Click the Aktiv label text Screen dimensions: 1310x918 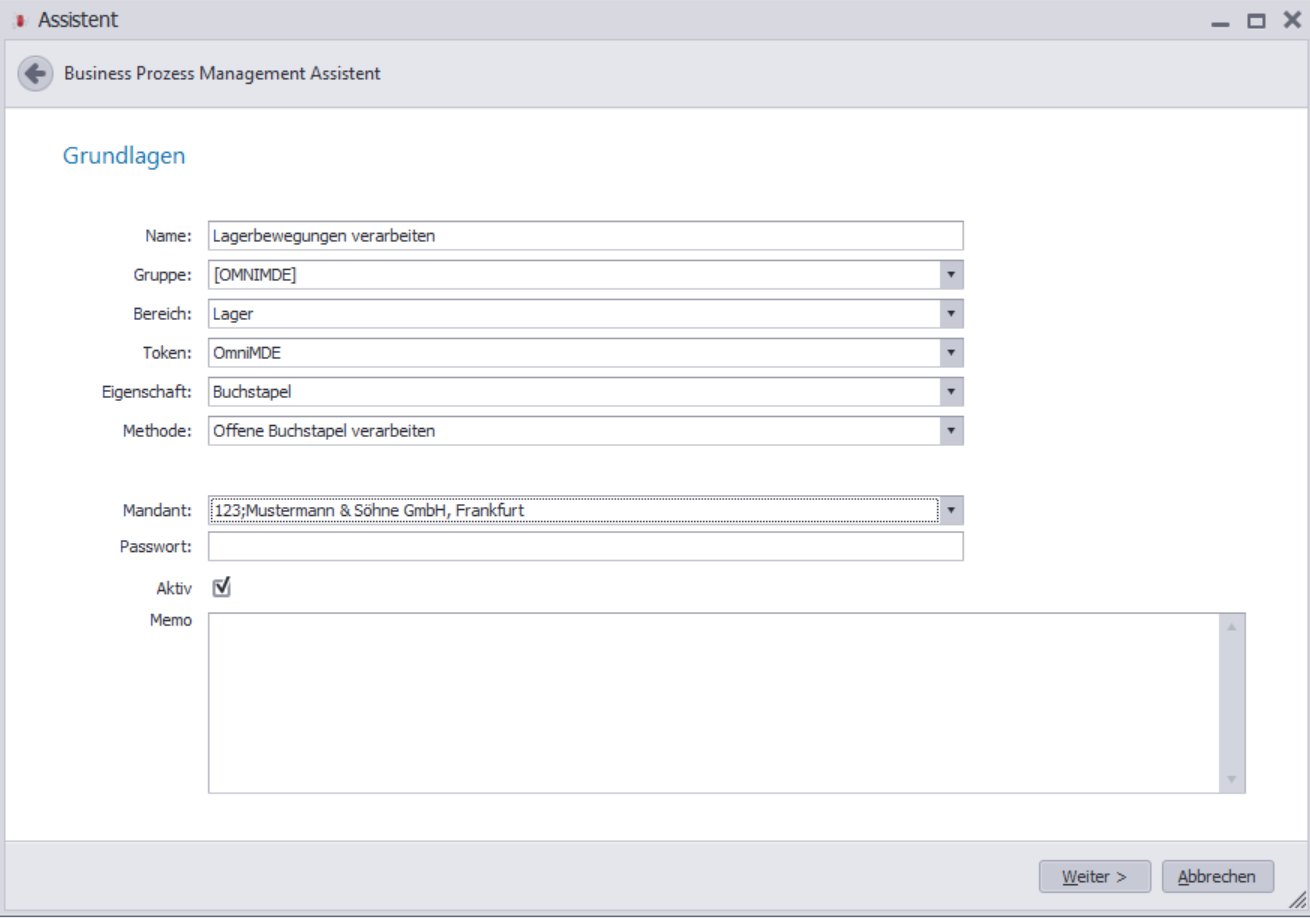(x=174, y=589)
